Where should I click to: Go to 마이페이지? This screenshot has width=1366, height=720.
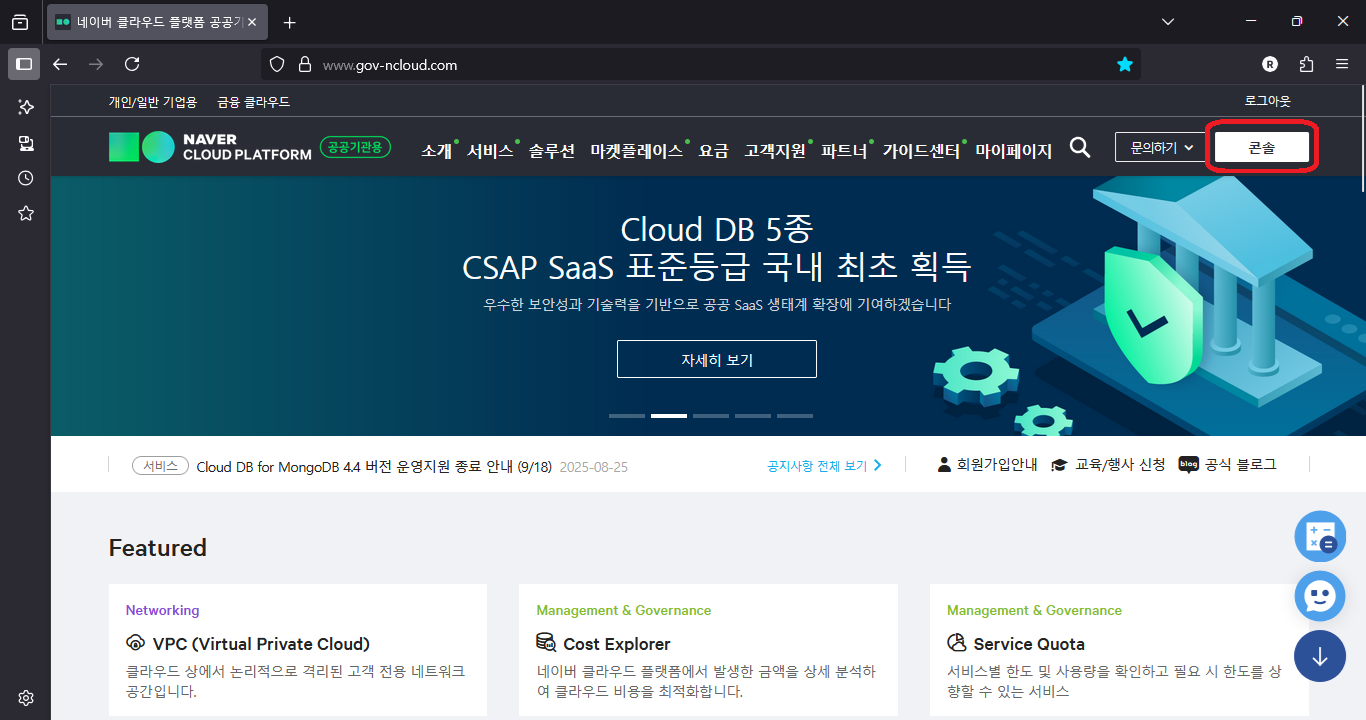tap(1014, 151)
